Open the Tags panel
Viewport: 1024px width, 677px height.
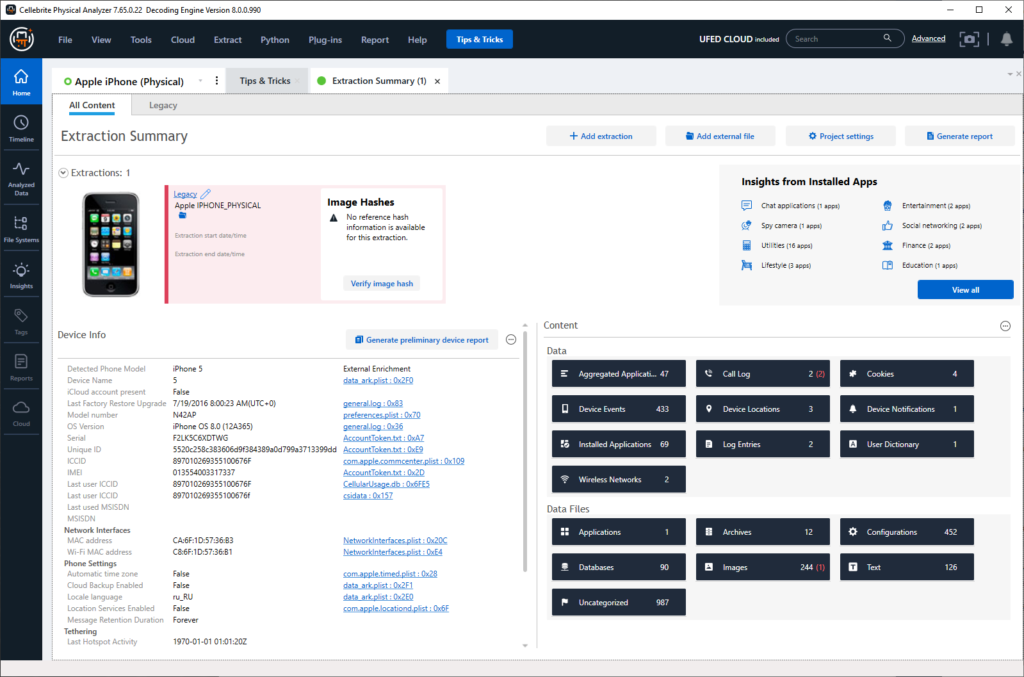tap(21, 319)
